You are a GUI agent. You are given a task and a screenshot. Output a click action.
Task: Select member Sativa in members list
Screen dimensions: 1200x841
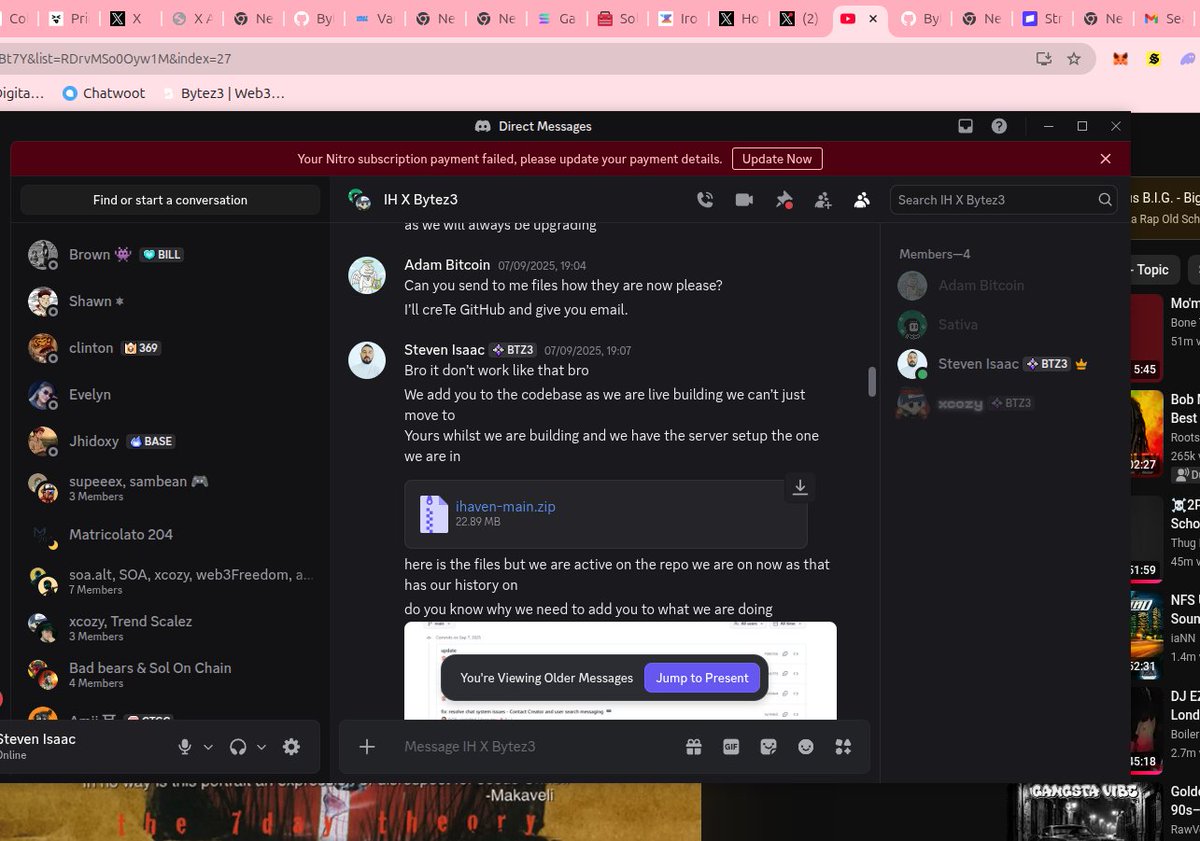point(1005,325)
